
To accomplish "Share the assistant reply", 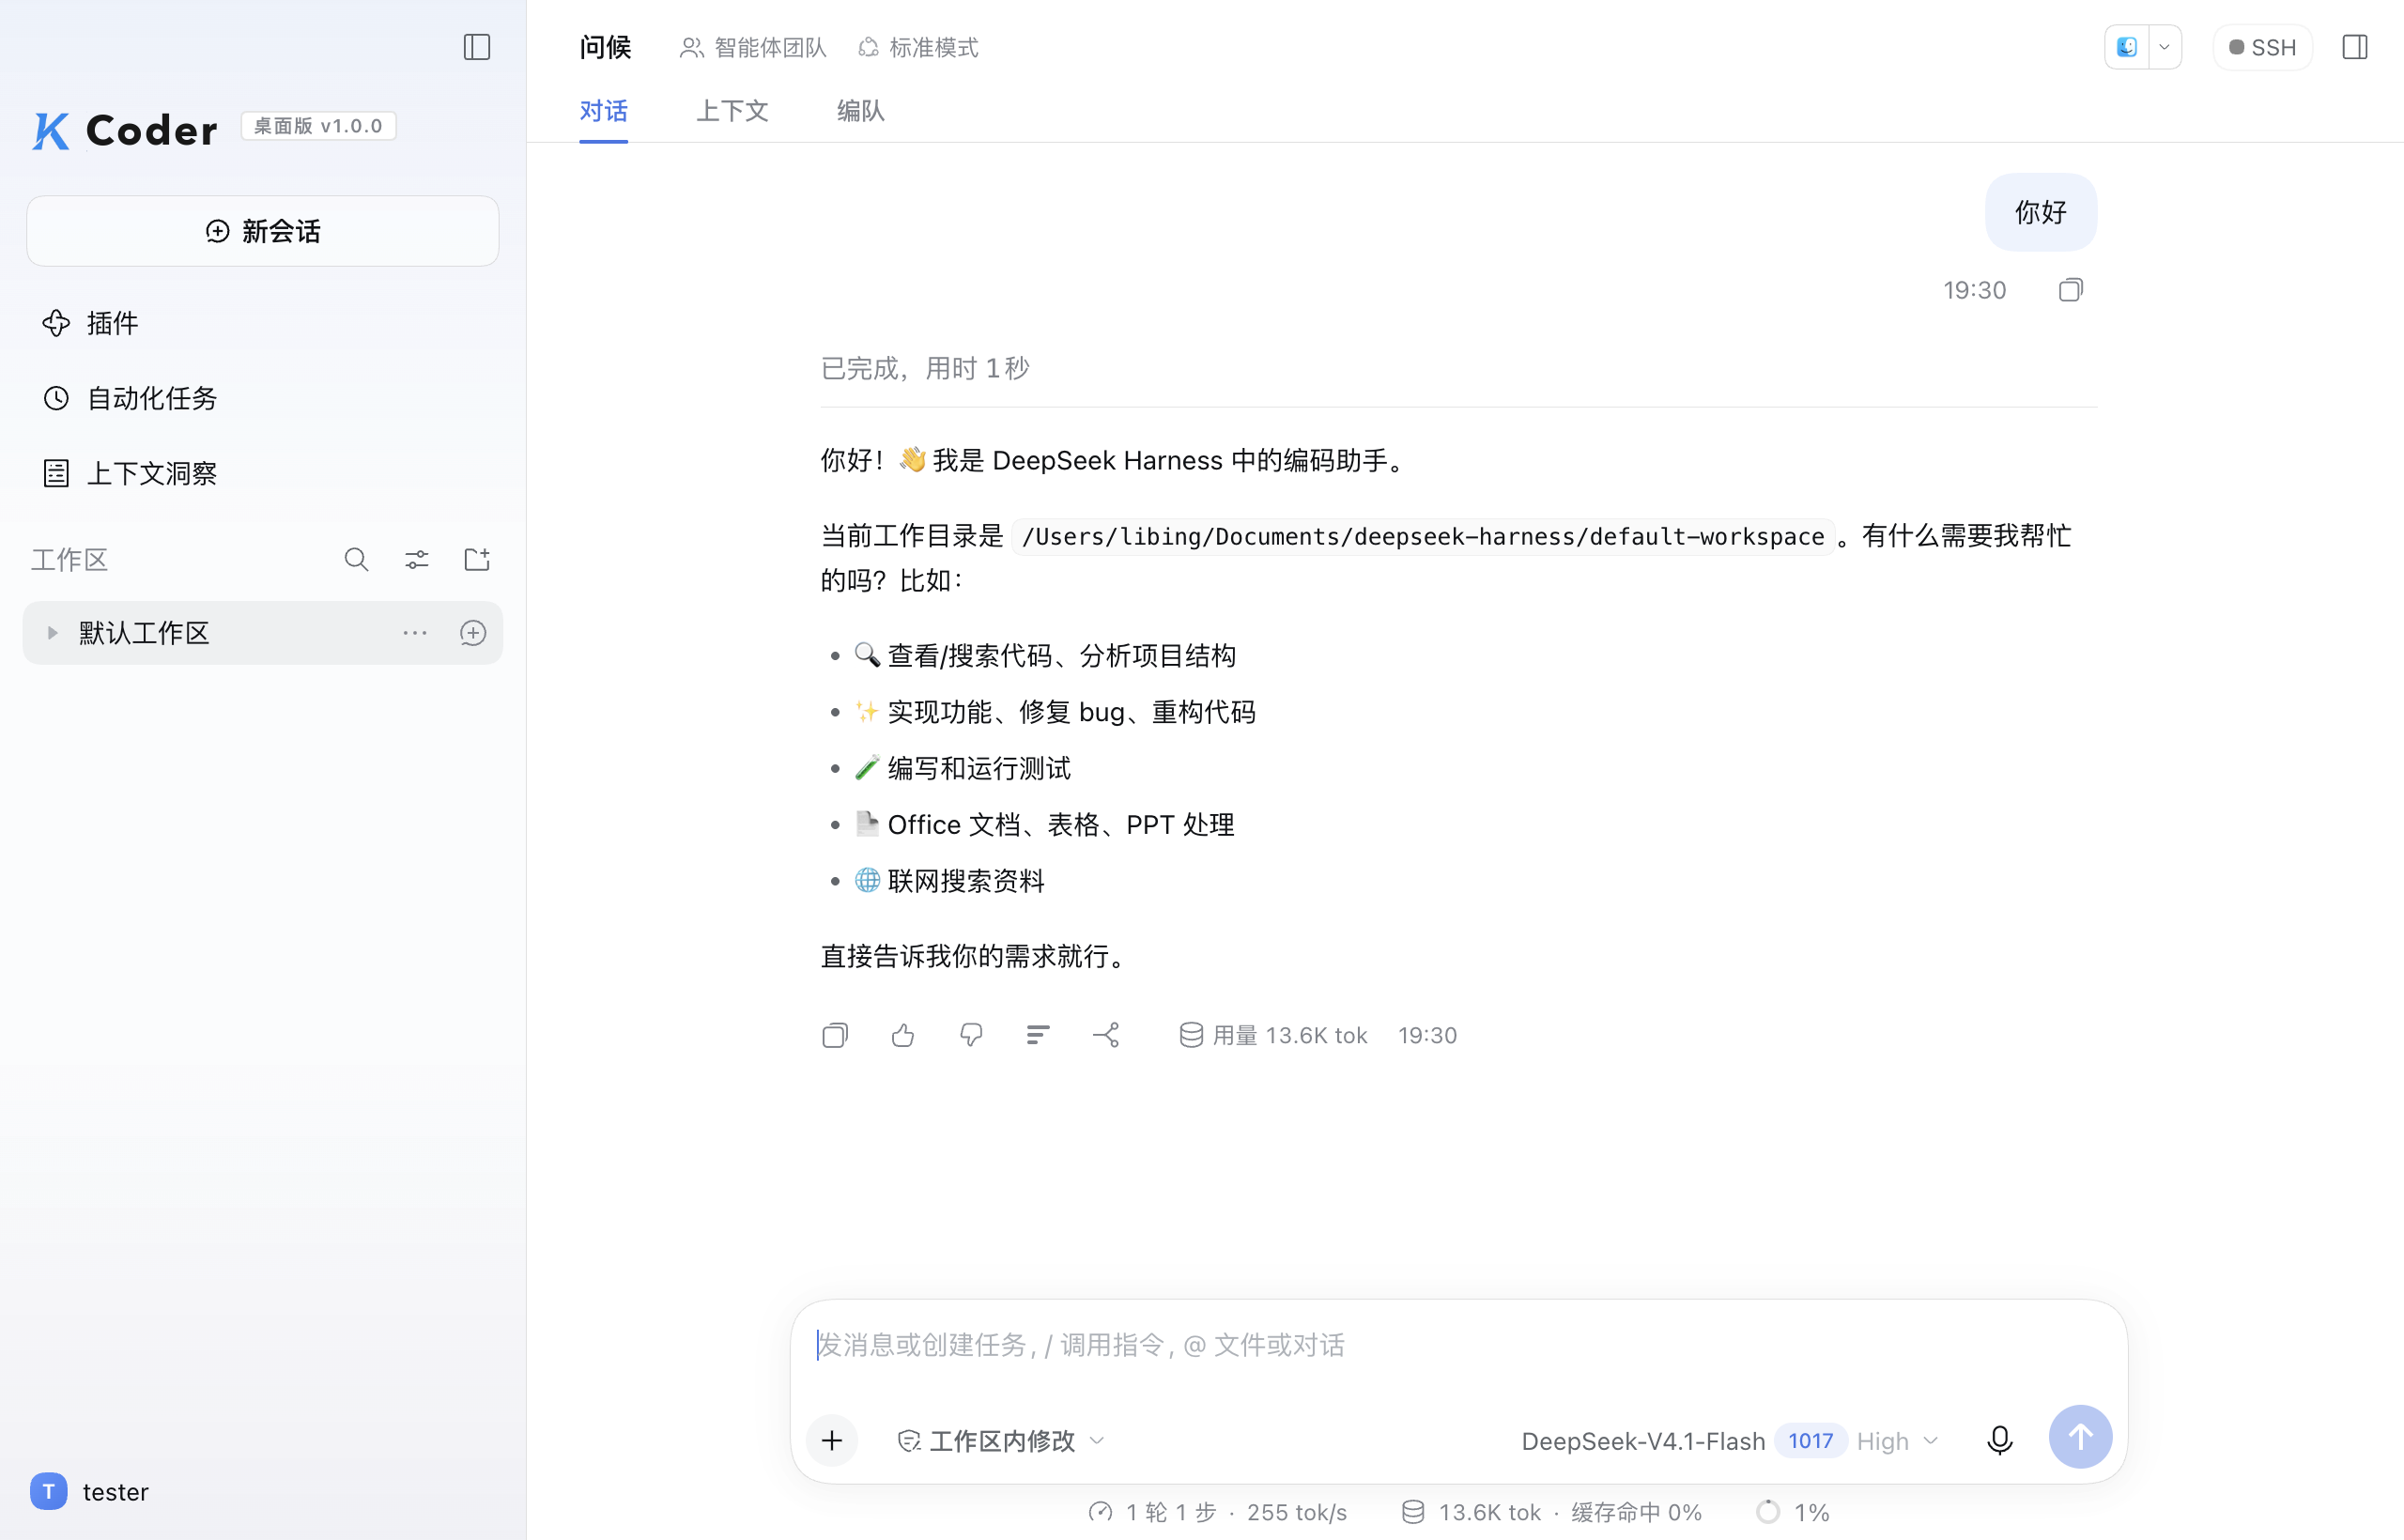I will coord(1106,1035).
